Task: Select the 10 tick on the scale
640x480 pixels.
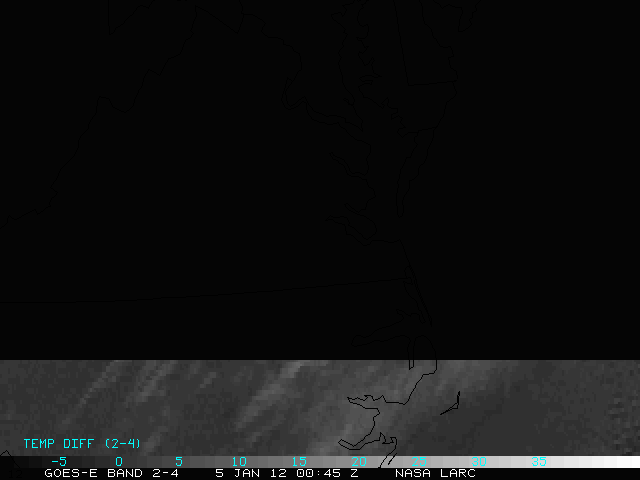Action: point(238,461)
